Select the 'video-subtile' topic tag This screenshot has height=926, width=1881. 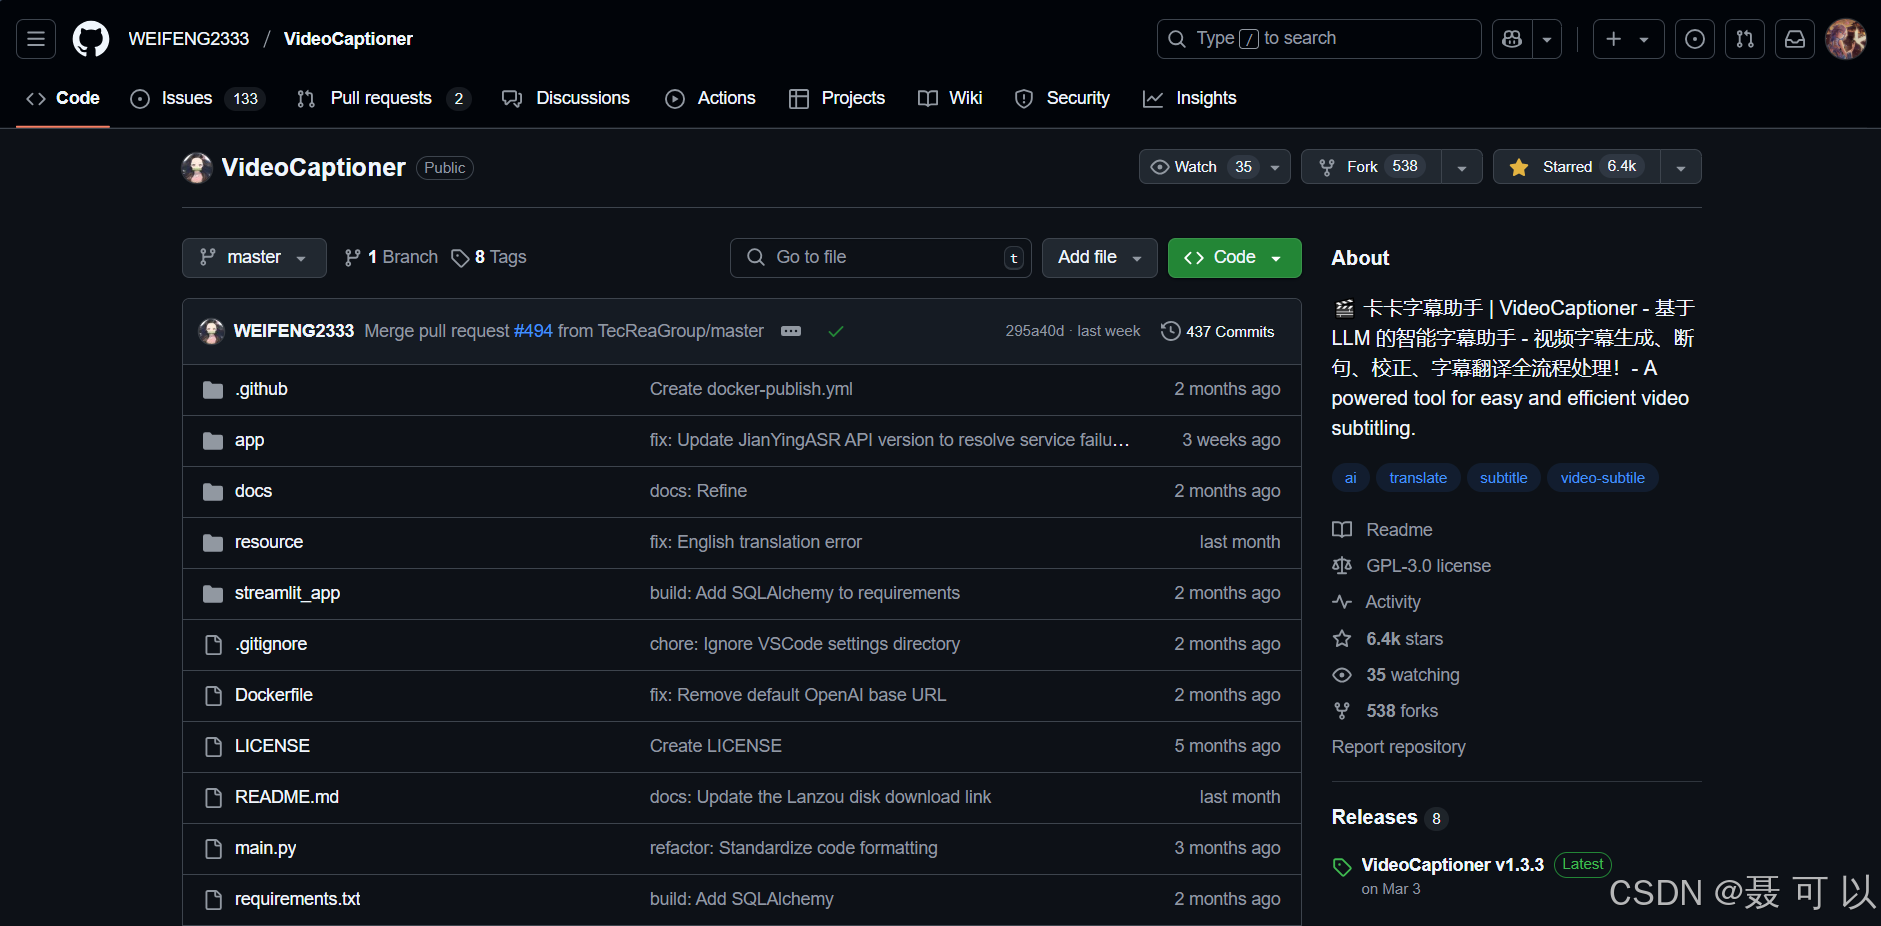[1603, 478]
